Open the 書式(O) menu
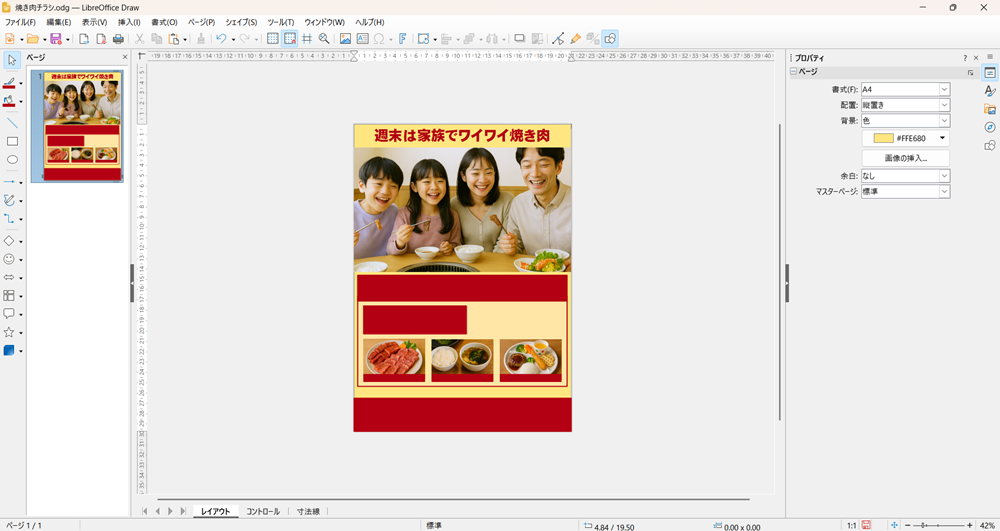Viewport: 1000px width, 531px height. [165, 22]
